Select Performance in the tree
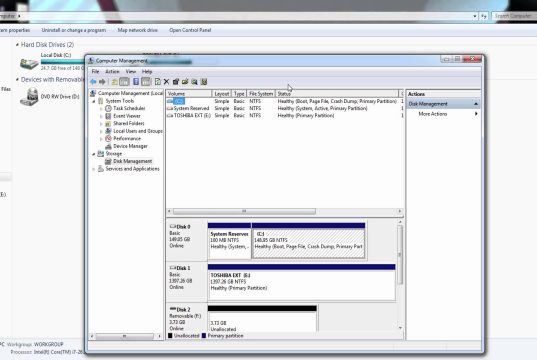This screenshot has width=537, height=360. pyautogui.click(x=127, y=138)
